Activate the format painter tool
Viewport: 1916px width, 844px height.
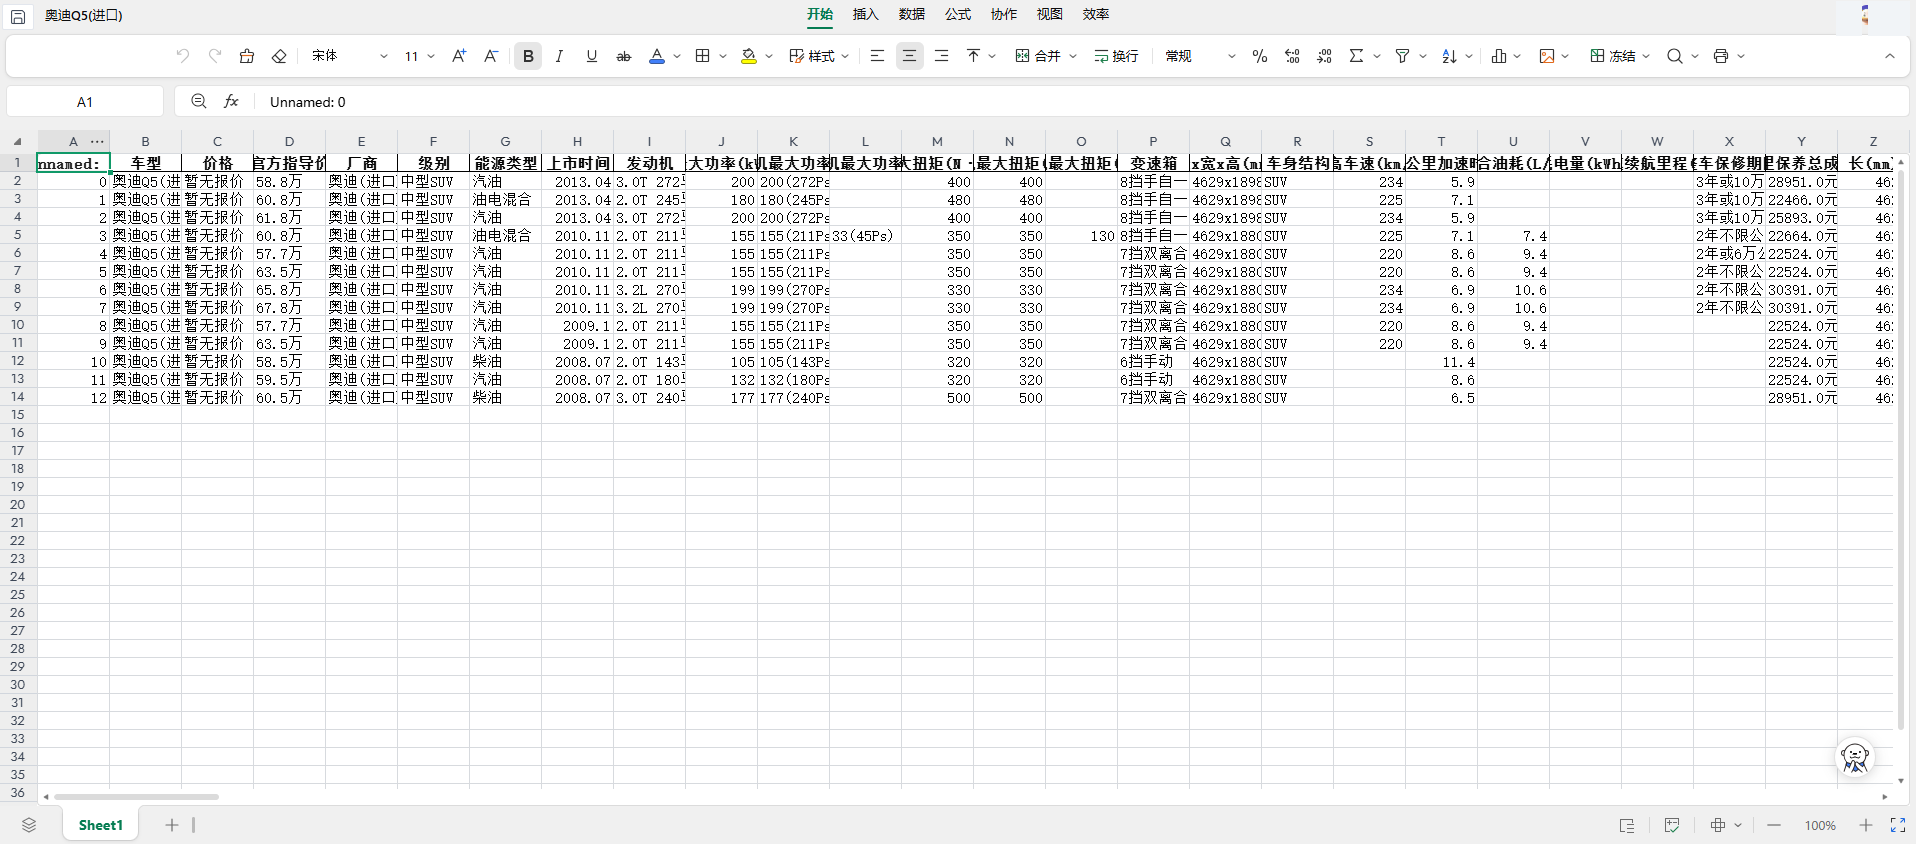[x=247, y=56]
